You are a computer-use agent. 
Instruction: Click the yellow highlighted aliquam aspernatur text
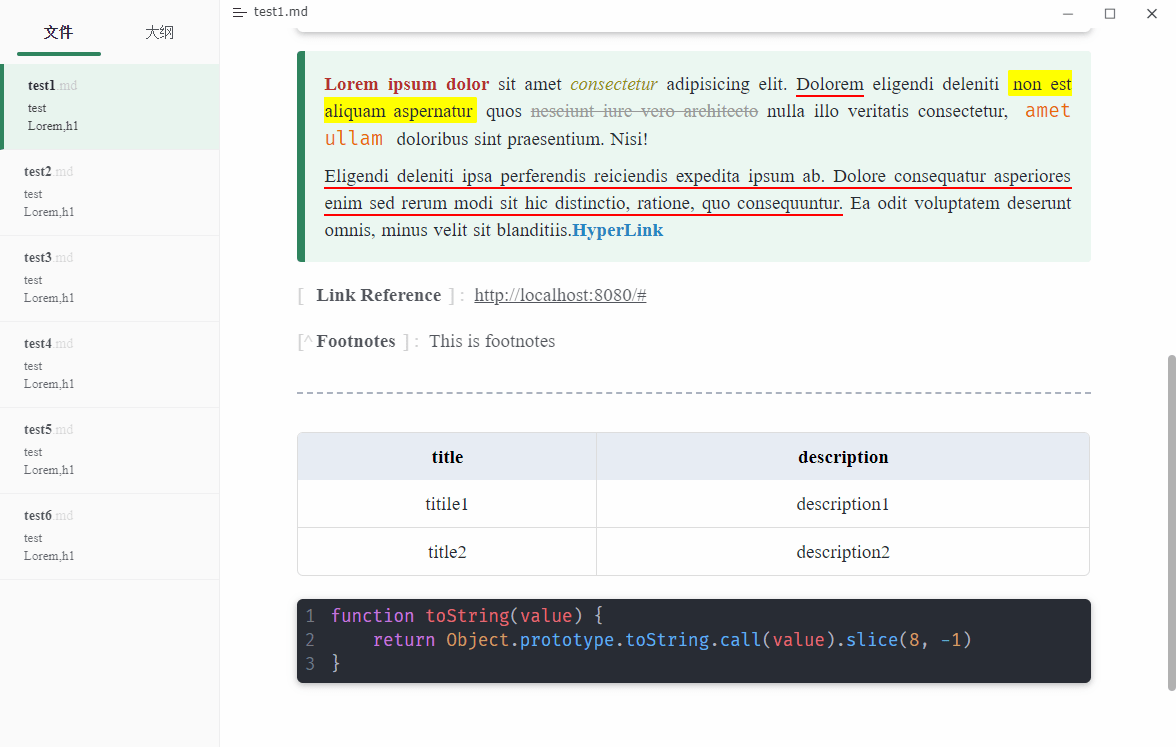[x=400, y=112]
